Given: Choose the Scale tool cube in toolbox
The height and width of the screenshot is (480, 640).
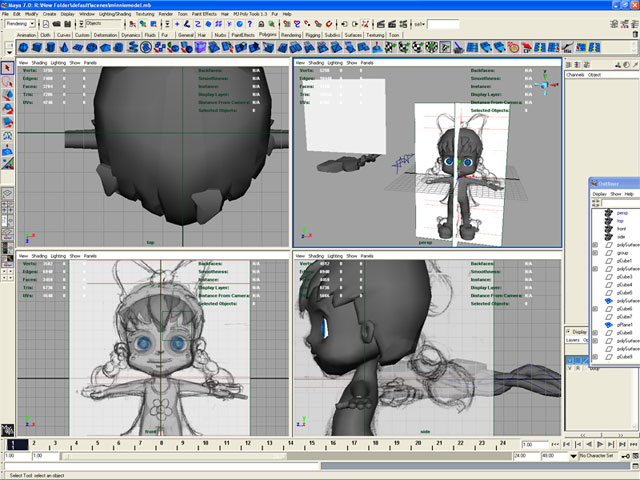Looking at the screenshot, I should [7, 122].
